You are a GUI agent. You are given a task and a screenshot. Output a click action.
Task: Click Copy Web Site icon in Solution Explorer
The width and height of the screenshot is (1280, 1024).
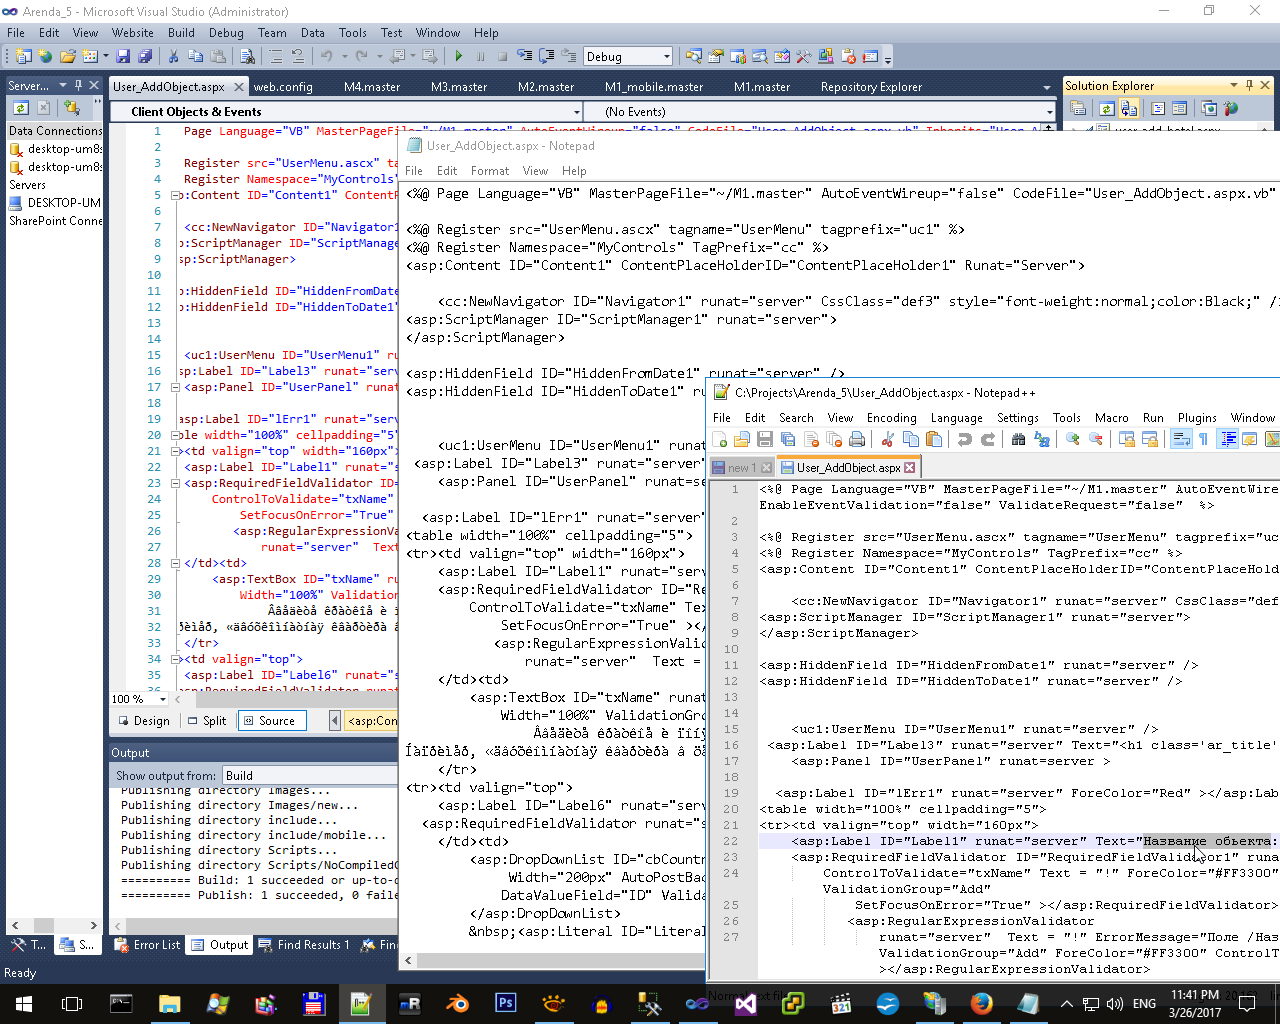[x=1208, y=108]
